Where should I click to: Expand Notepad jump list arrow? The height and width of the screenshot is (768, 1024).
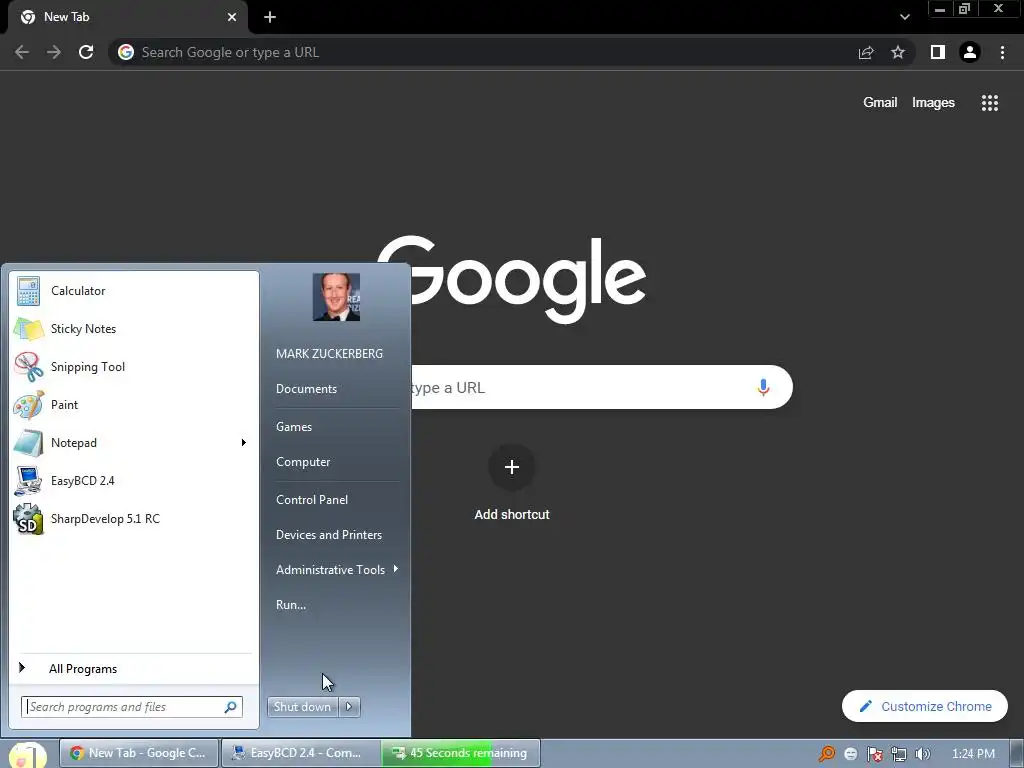tap(244, 443)
